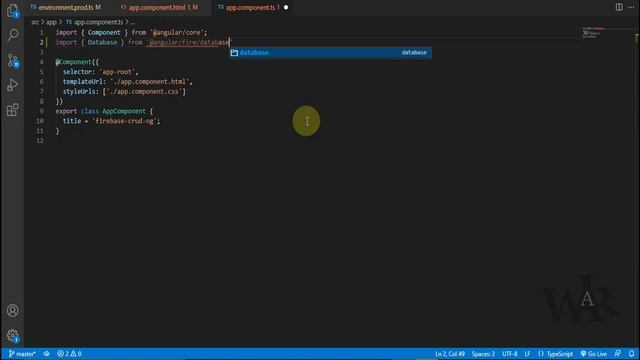Open the Manage gear icon
Viewport: 640px width, 360px height.
(x=13, y=336)
